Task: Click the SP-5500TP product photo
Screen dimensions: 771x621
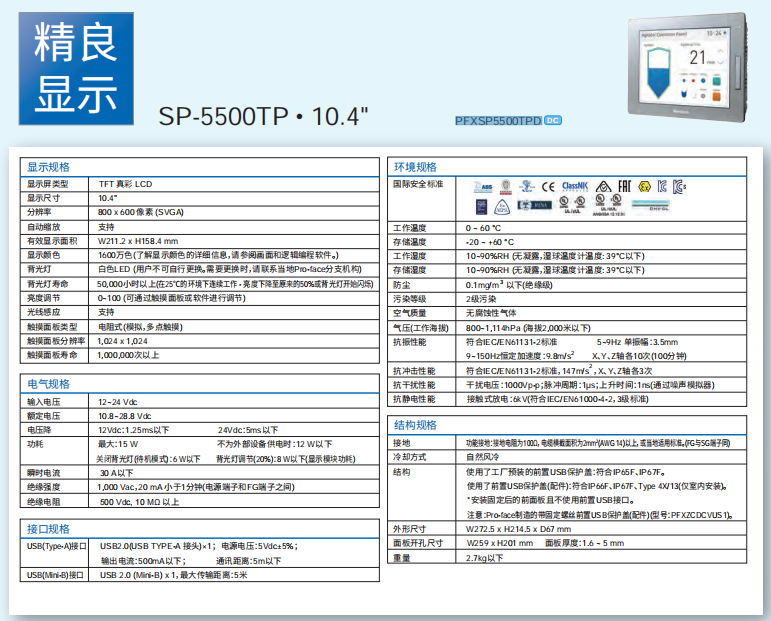Action: (688, 68)
